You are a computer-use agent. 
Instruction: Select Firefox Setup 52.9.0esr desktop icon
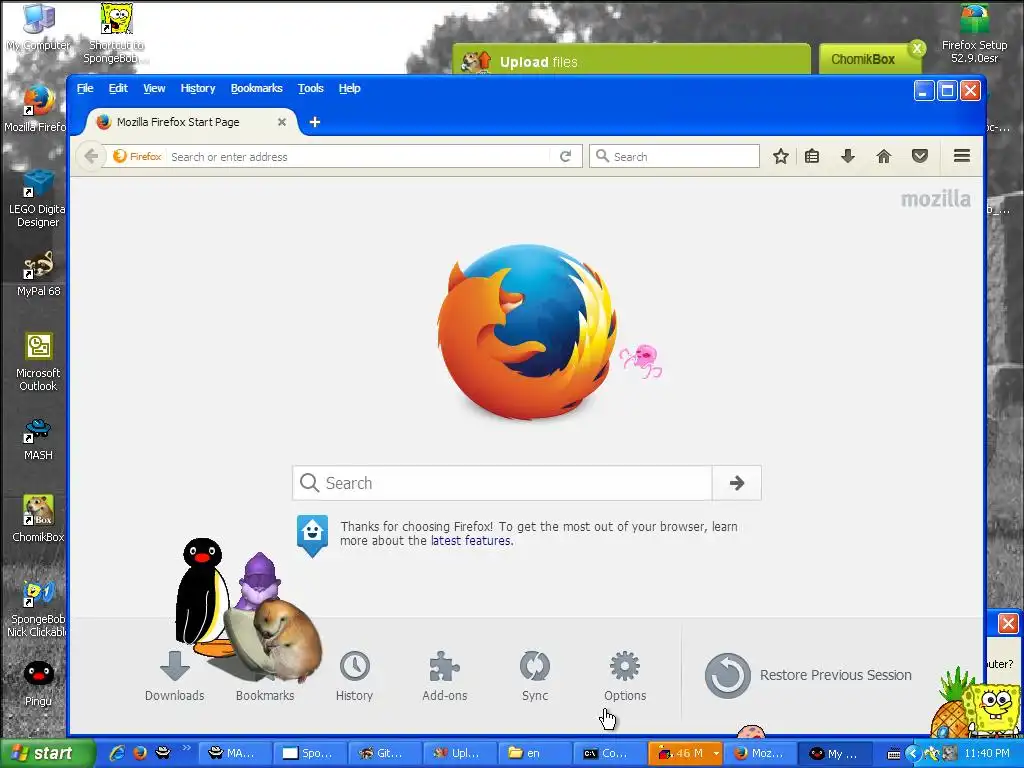[974, 33]
